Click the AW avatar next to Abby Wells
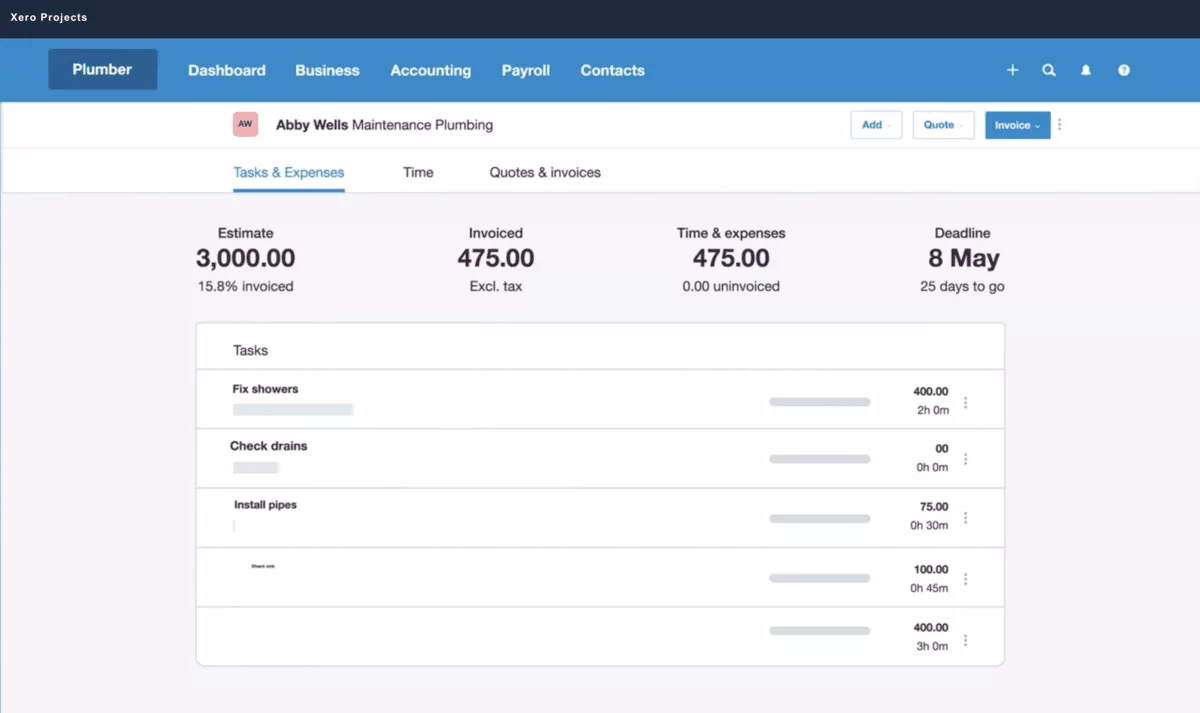 [x=245, y=124]
